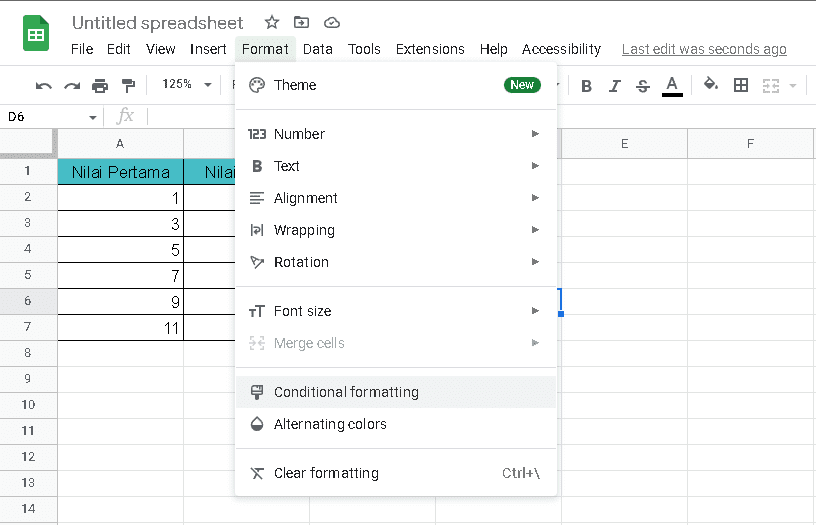The height and width of the screenshot is (525, 816).
Task: Close the open Format menu
Action: click(265, 49)
